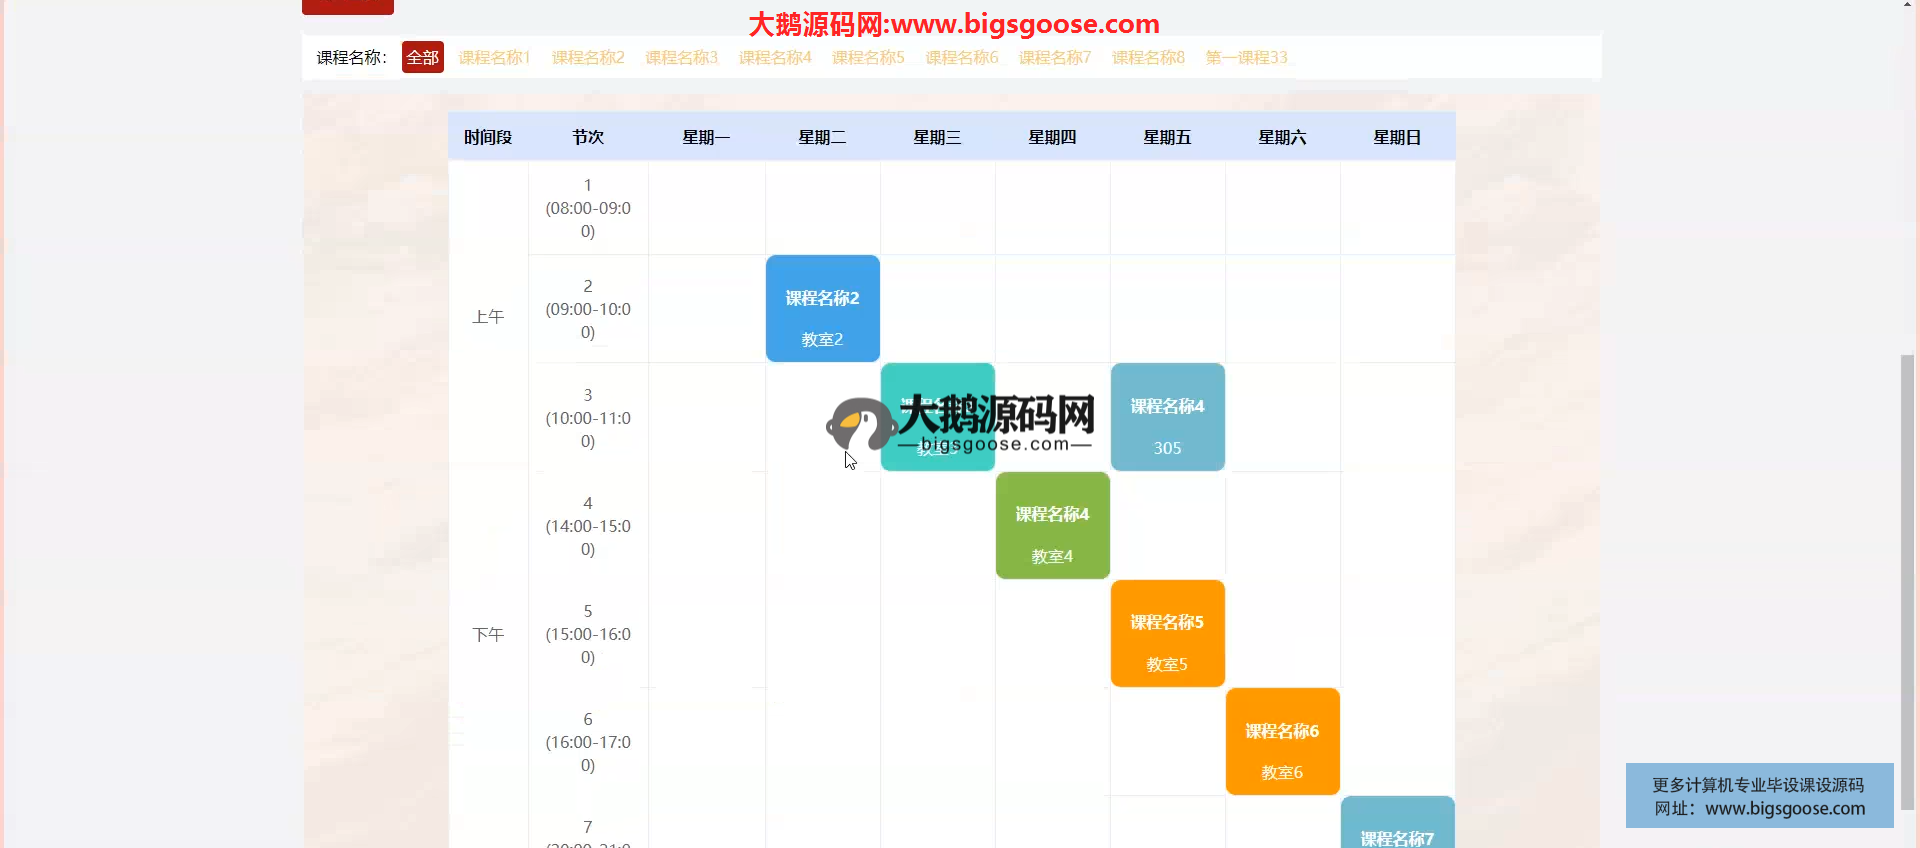Select the 课程名称7 filter in the top bar
This screenshot has height=848, width=1920.
pyautogui.click(x=1054, y=58)
